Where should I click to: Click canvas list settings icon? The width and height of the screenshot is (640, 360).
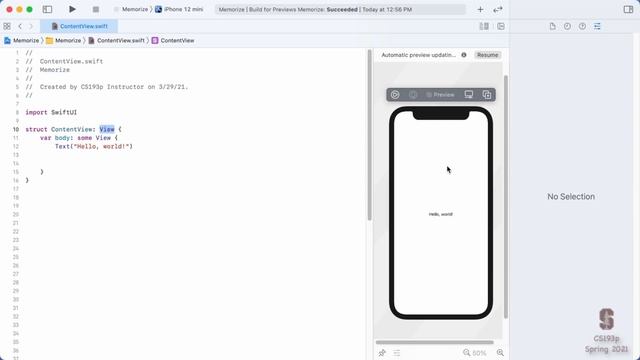pos(397,353)
